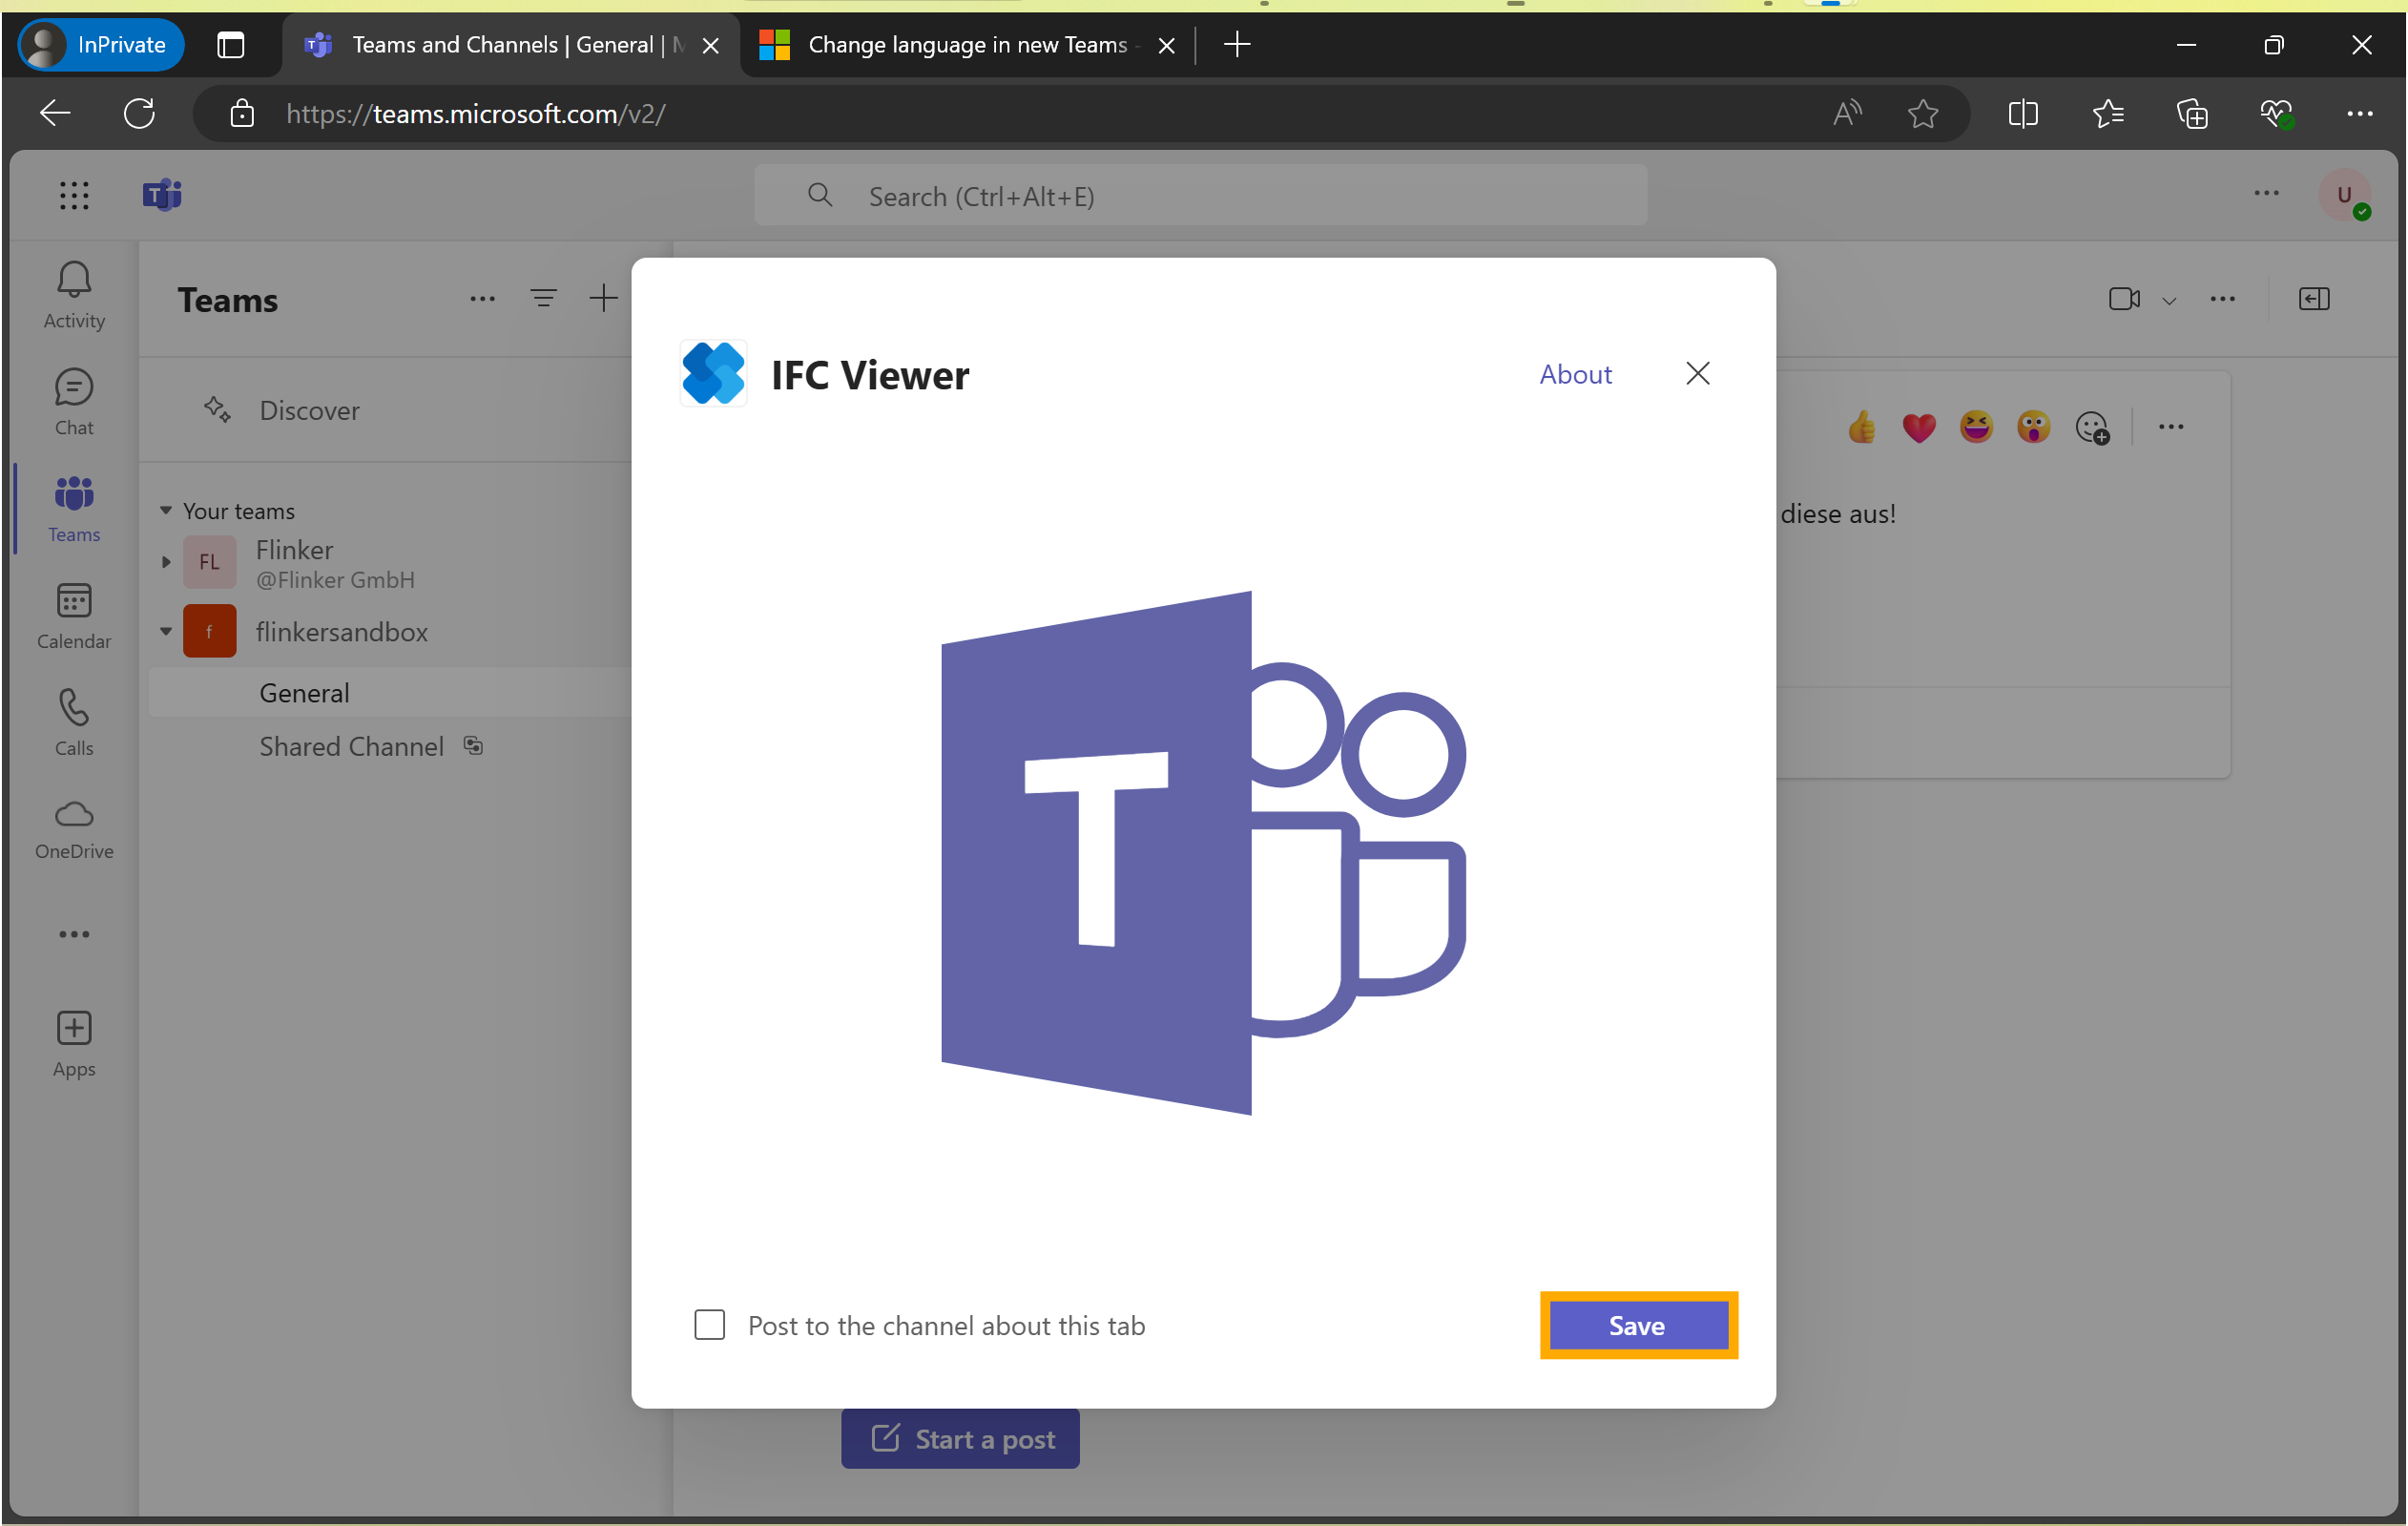Add this page to favorites star
Image resolution: width=2408 pixels, height=1526 pixels.
(1922, 114)
